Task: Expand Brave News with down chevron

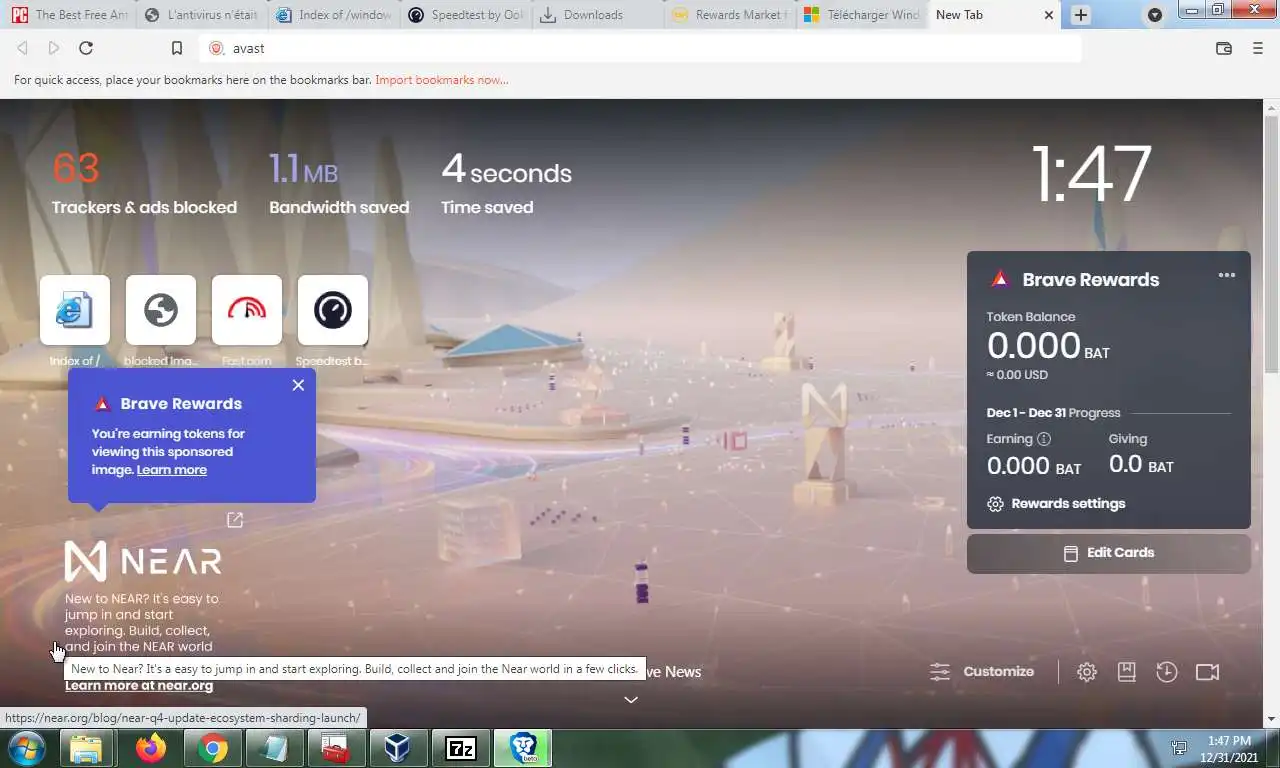Action: pyautogui.click(x=631, y=700)
